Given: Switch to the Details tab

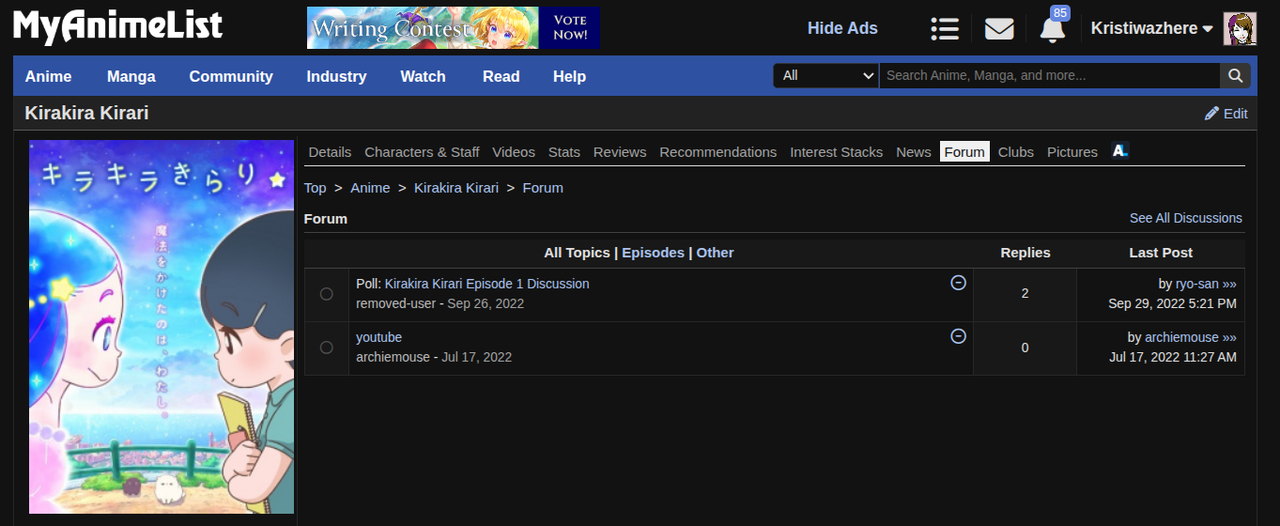Looking at the screenshot, I should coord(330,152).
